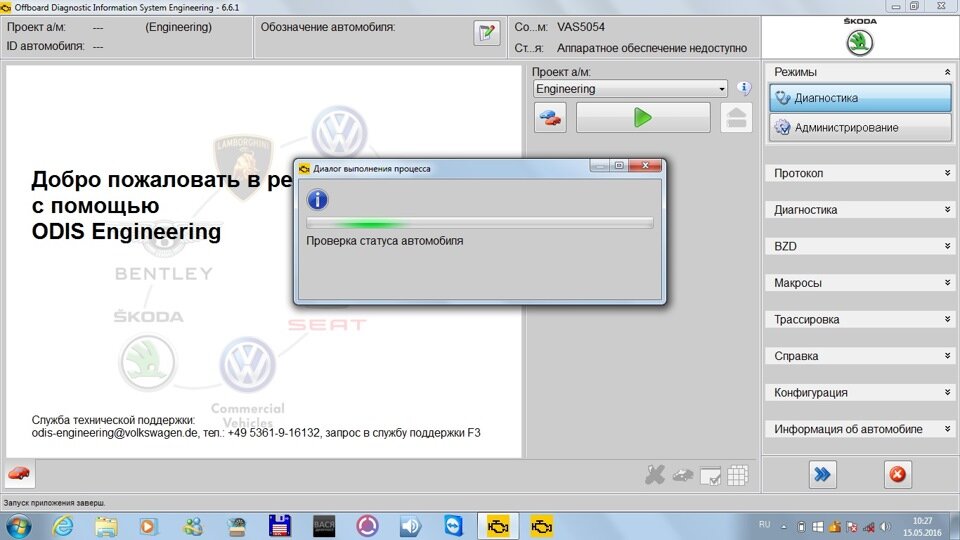Open the speaker app in taskbar

coord(410,526)
